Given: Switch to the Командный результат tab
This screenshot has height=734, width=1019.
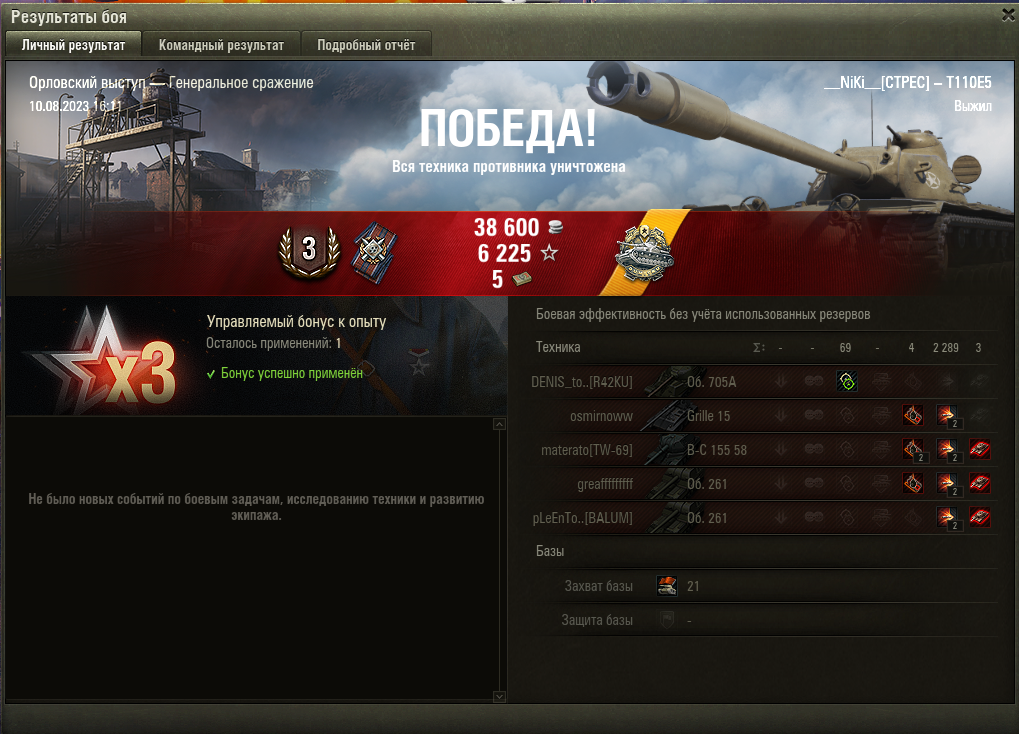Looking at the screenshot, I should click(221, 45).
